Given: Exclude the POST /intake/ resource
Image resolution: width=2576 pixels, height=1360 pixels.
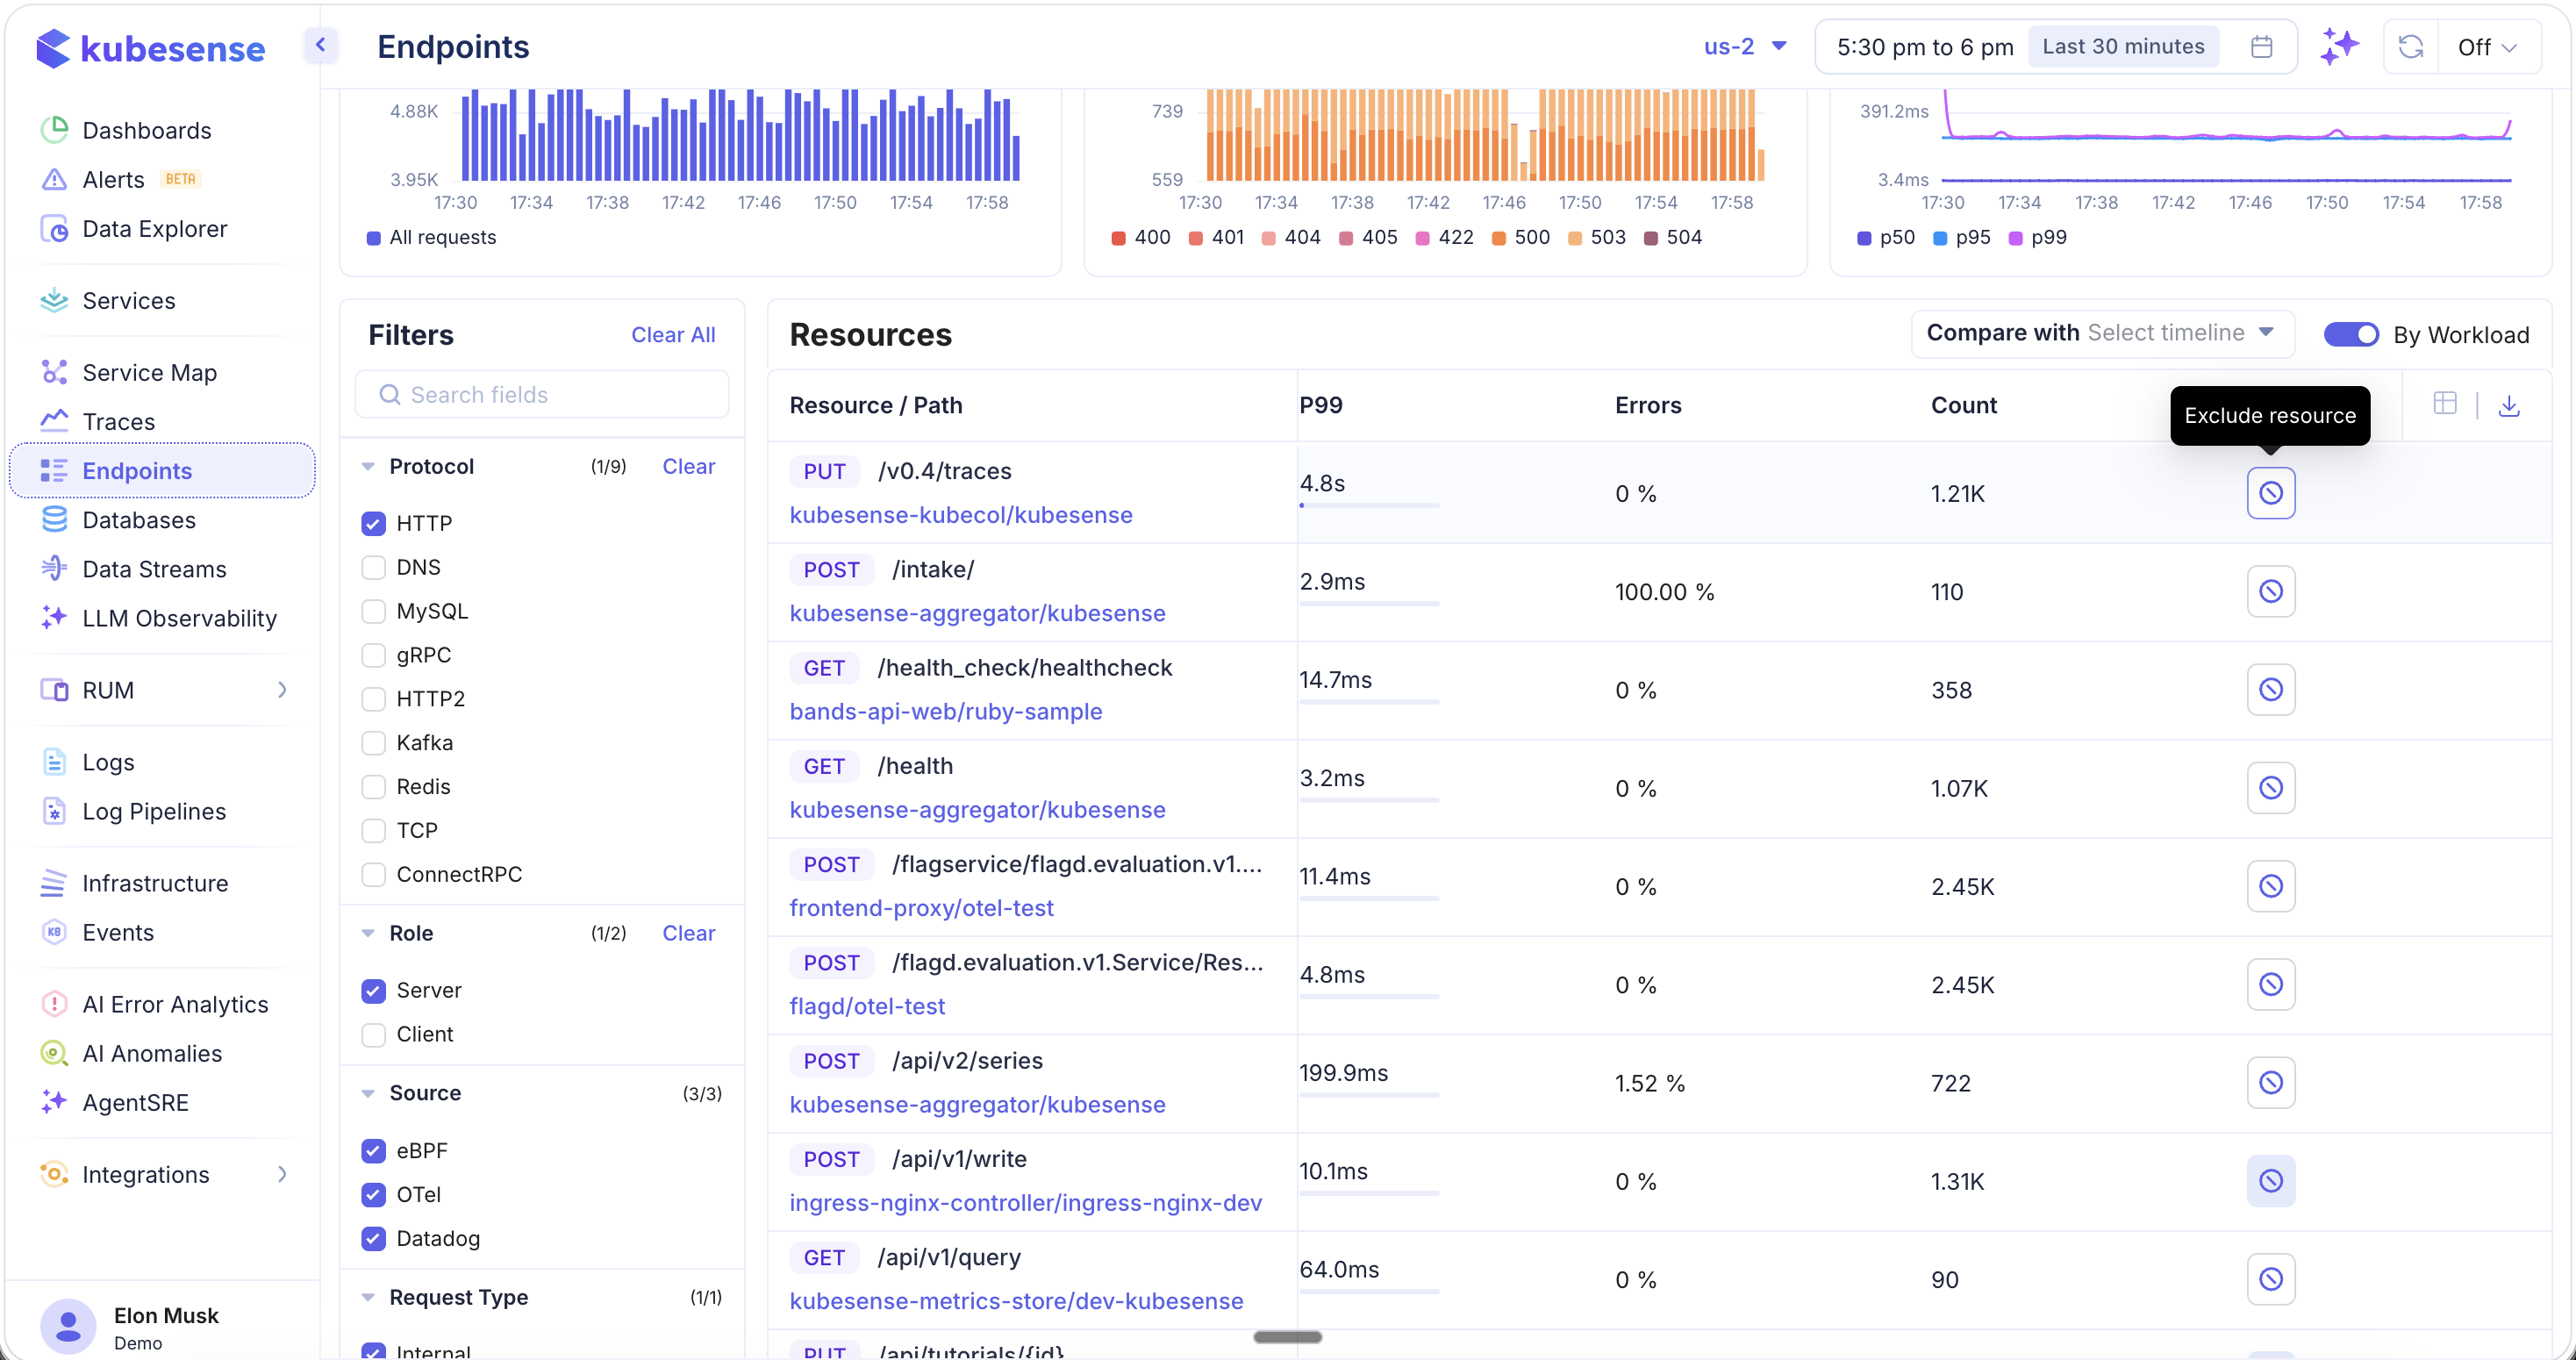Looking at the screenshot, I should tap(2270, 591).
